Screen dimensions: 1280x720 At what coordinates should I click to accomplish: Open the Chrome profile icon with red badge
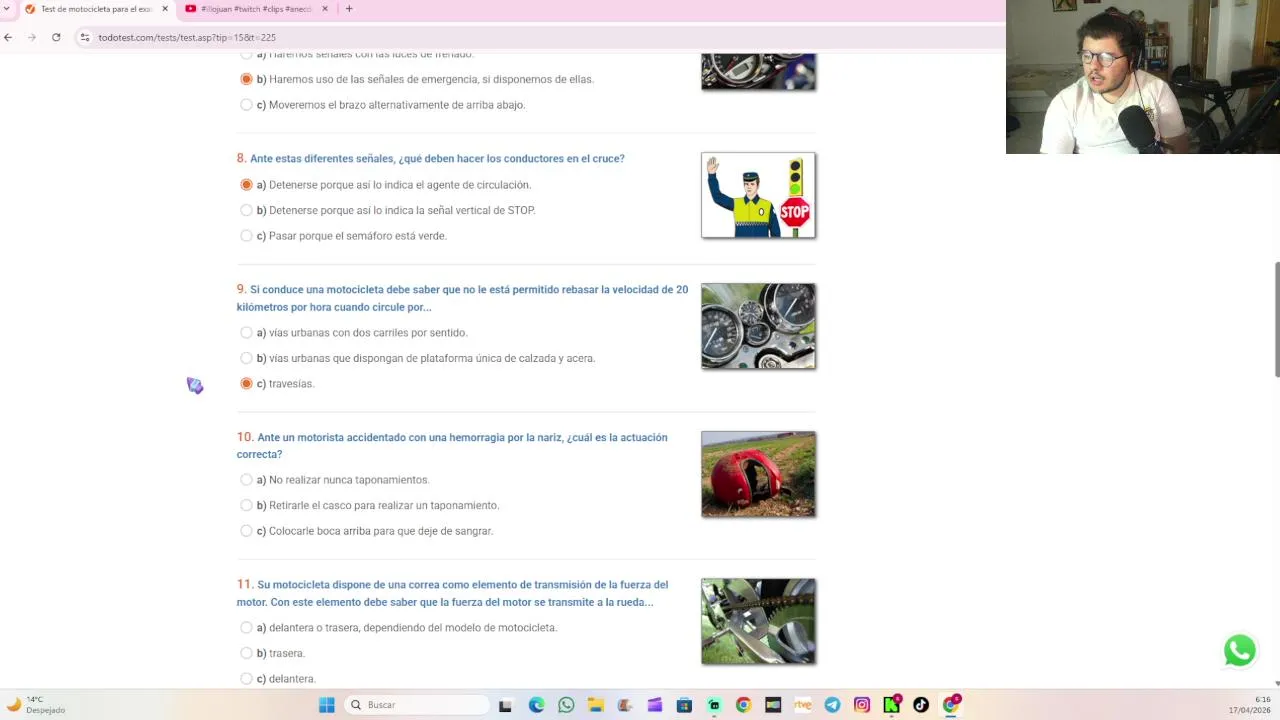coord(951,705)
